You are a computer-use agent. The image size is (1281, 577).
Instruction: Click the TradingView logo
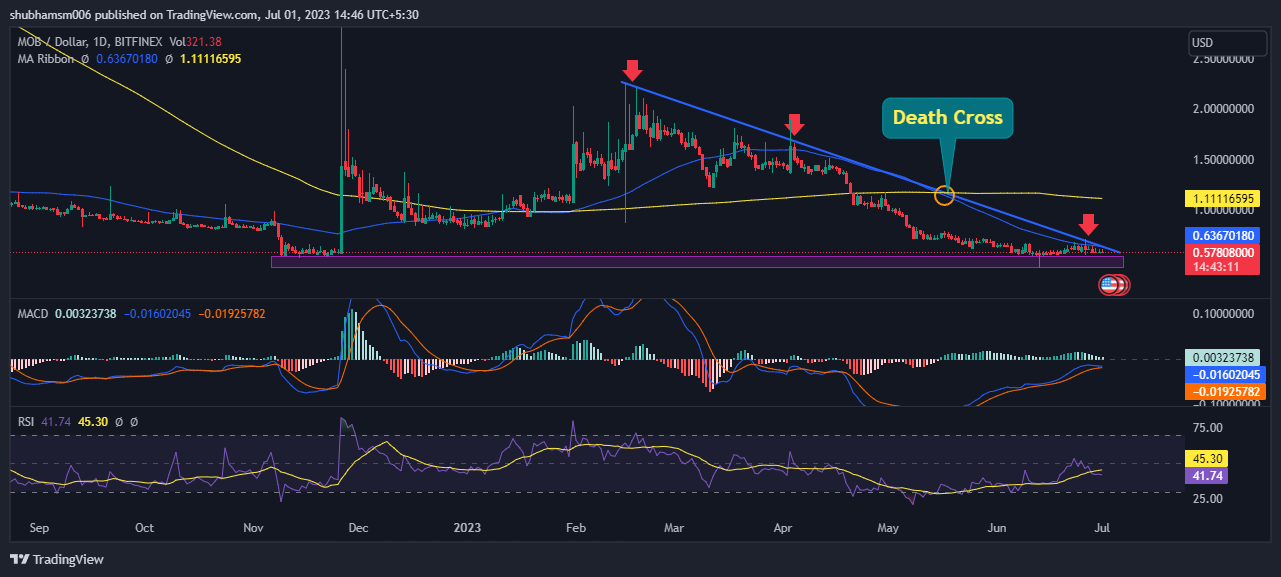coord(57,559)
